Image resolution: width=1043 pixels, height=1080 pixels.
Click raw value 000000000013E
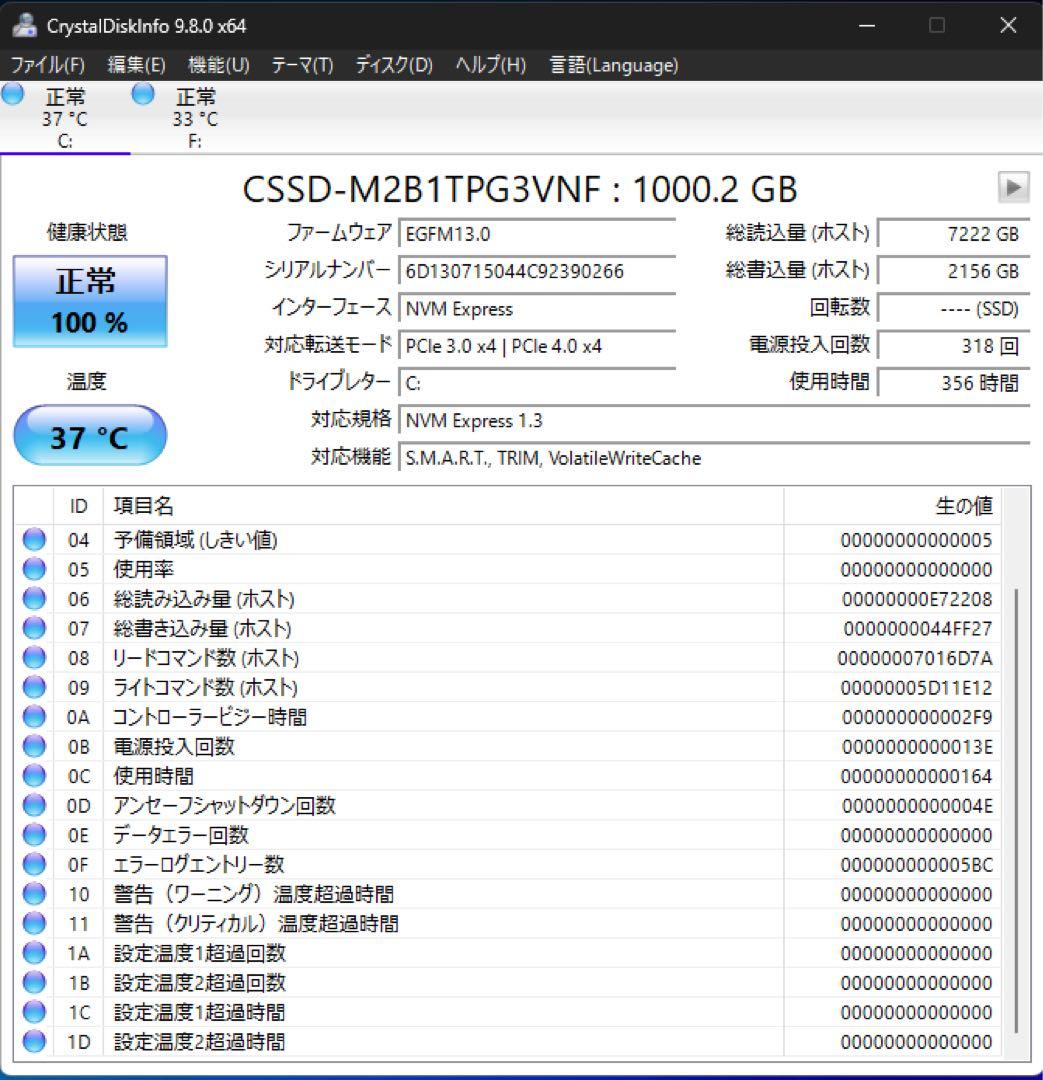click(x=917, y=747)
